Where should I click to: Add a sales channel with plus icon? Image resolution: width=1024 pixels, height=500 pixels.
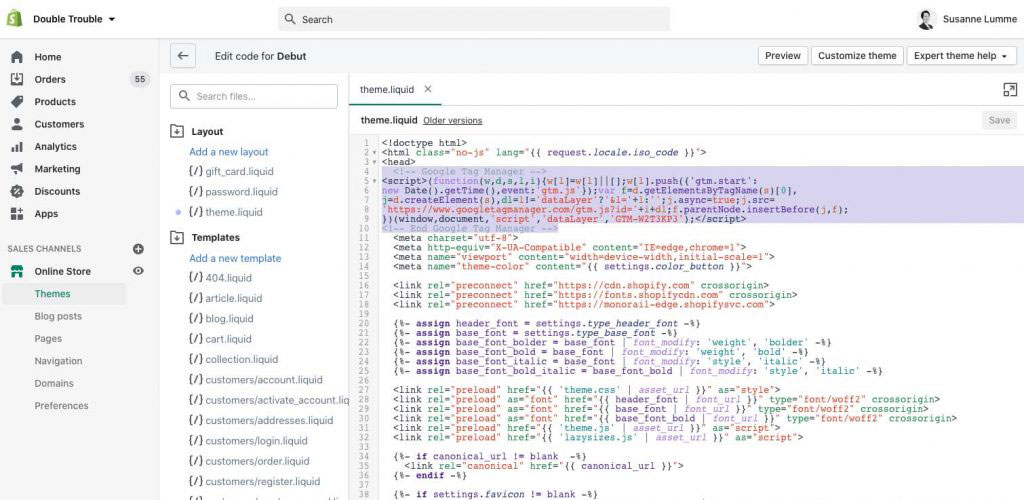tap(138, 249)
